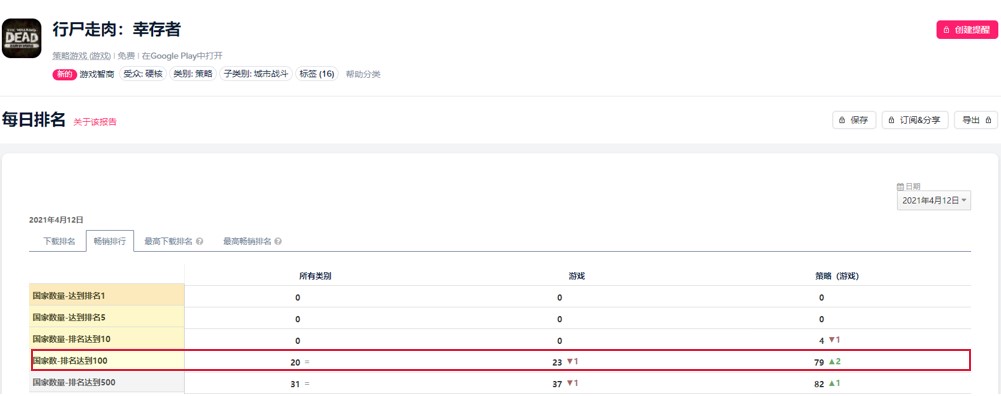Click the 创建提醒 button
1001x396 pixels.
tap(967, 30)
